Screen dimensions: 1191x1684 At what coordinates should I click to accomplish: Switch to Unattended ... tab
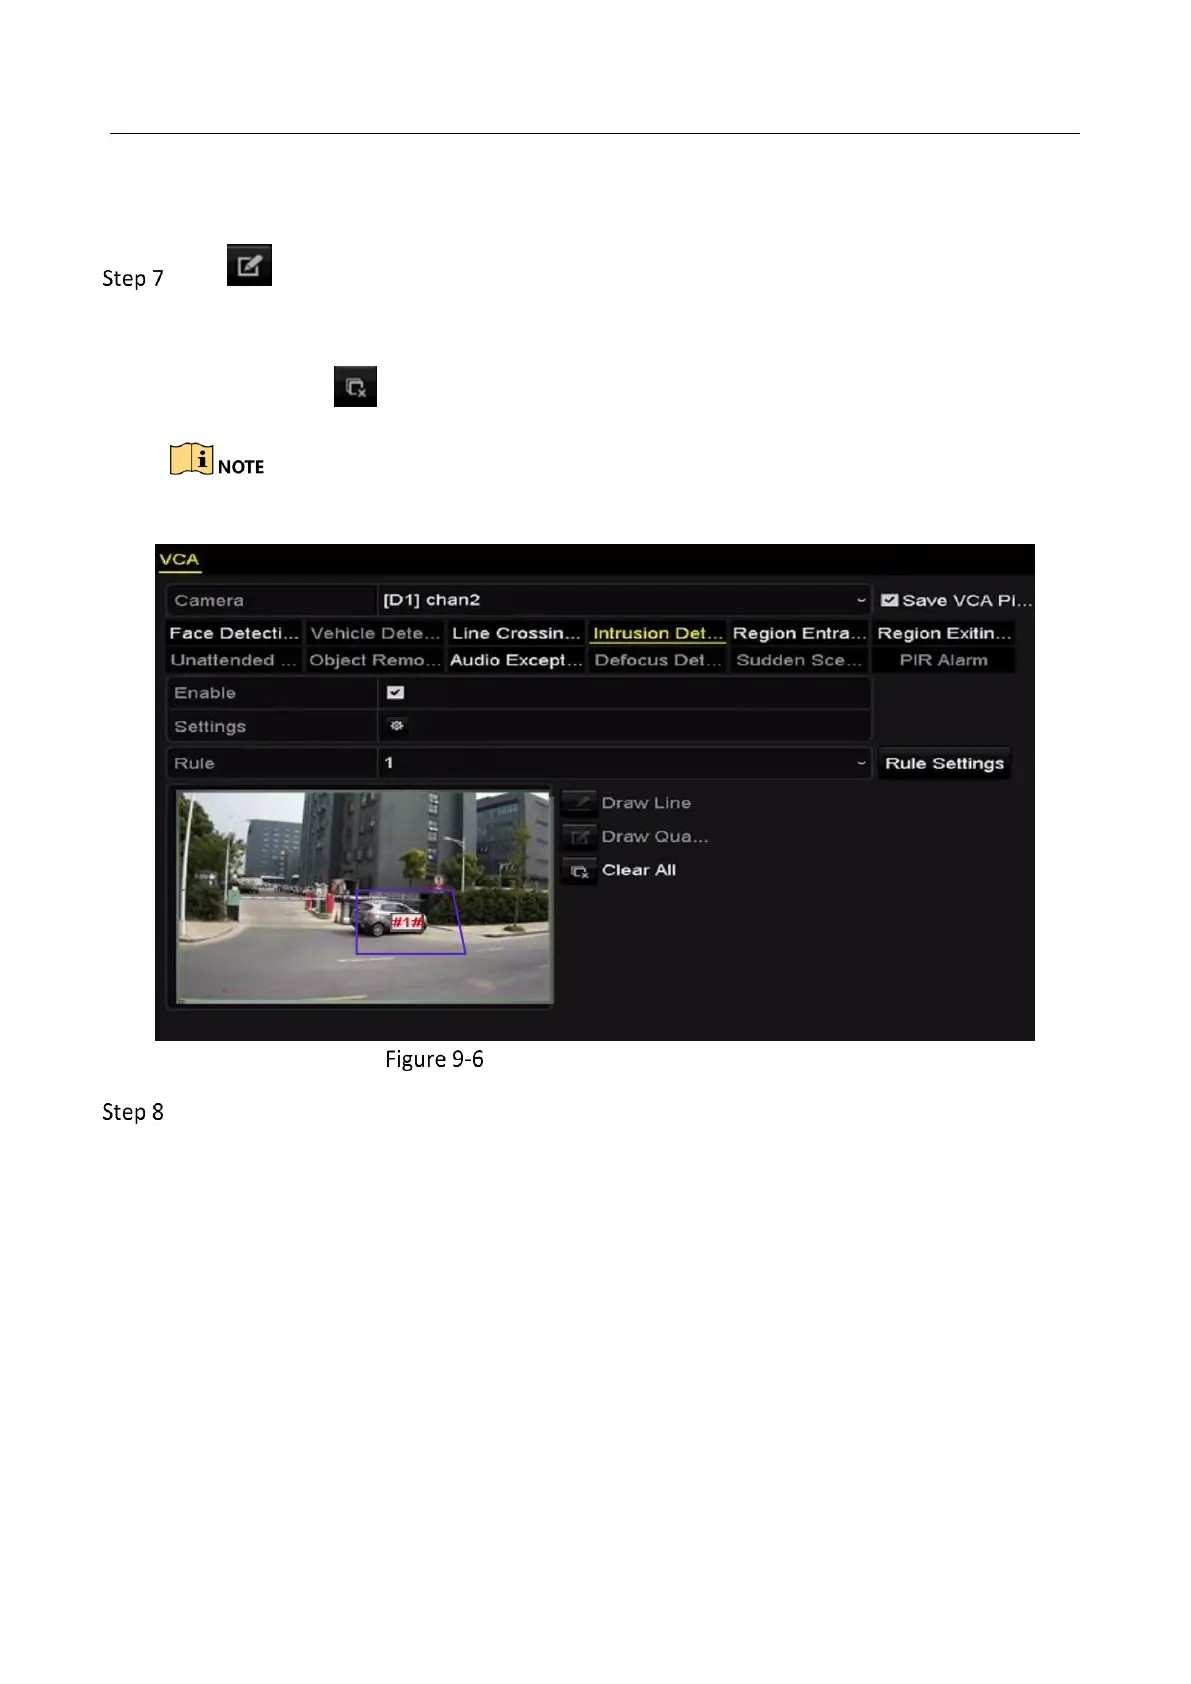click(234, 660)
